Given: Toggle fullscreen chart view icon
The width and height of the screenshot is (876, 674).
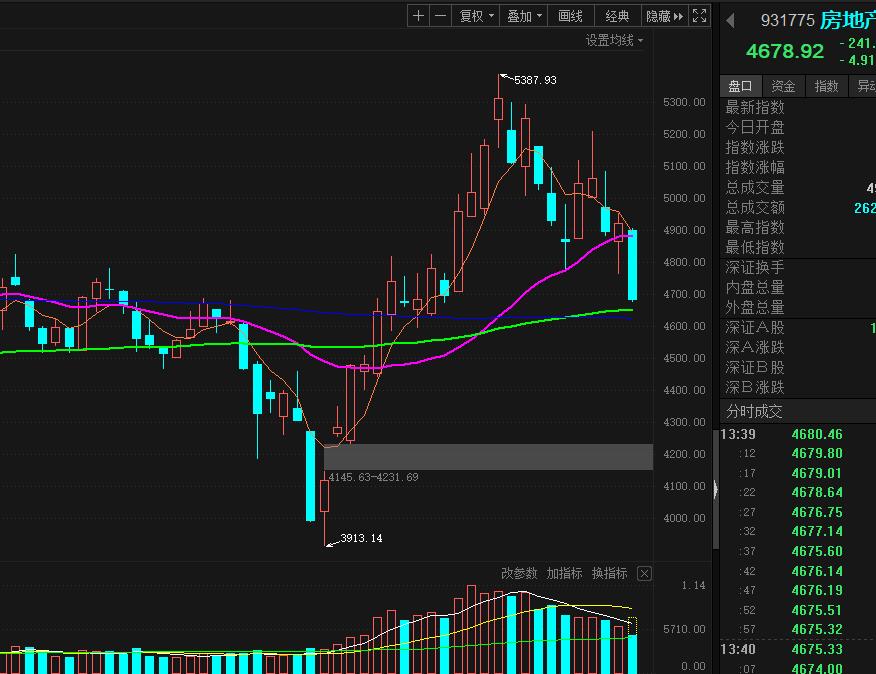Looking at the screenshot, I should point(699,16).
